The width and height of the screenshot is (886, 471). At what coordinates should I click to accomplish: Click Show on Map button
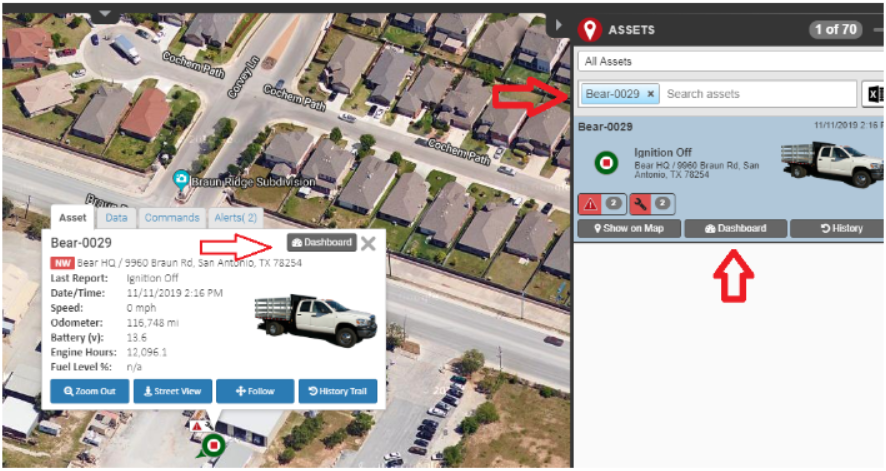(628, 229)
